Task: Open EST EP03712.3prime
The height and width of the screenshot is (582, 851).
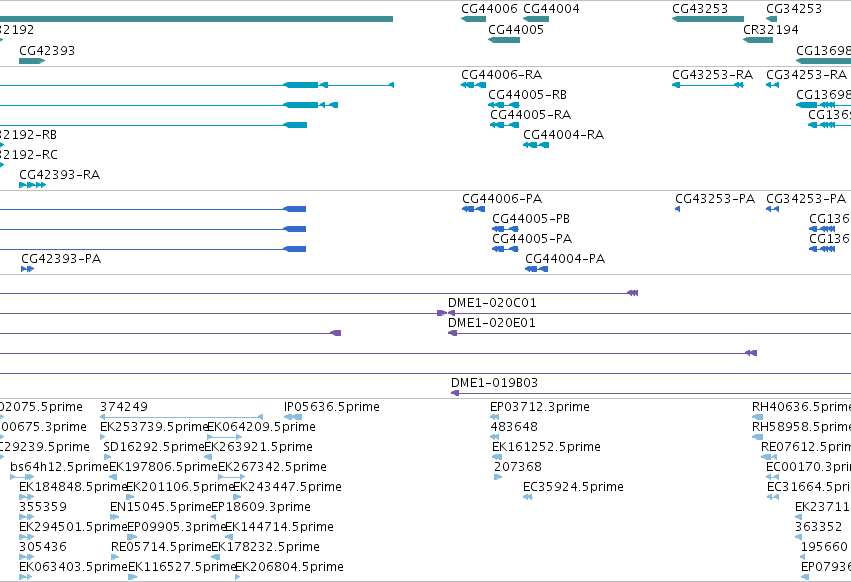Action: coord(539,407)
